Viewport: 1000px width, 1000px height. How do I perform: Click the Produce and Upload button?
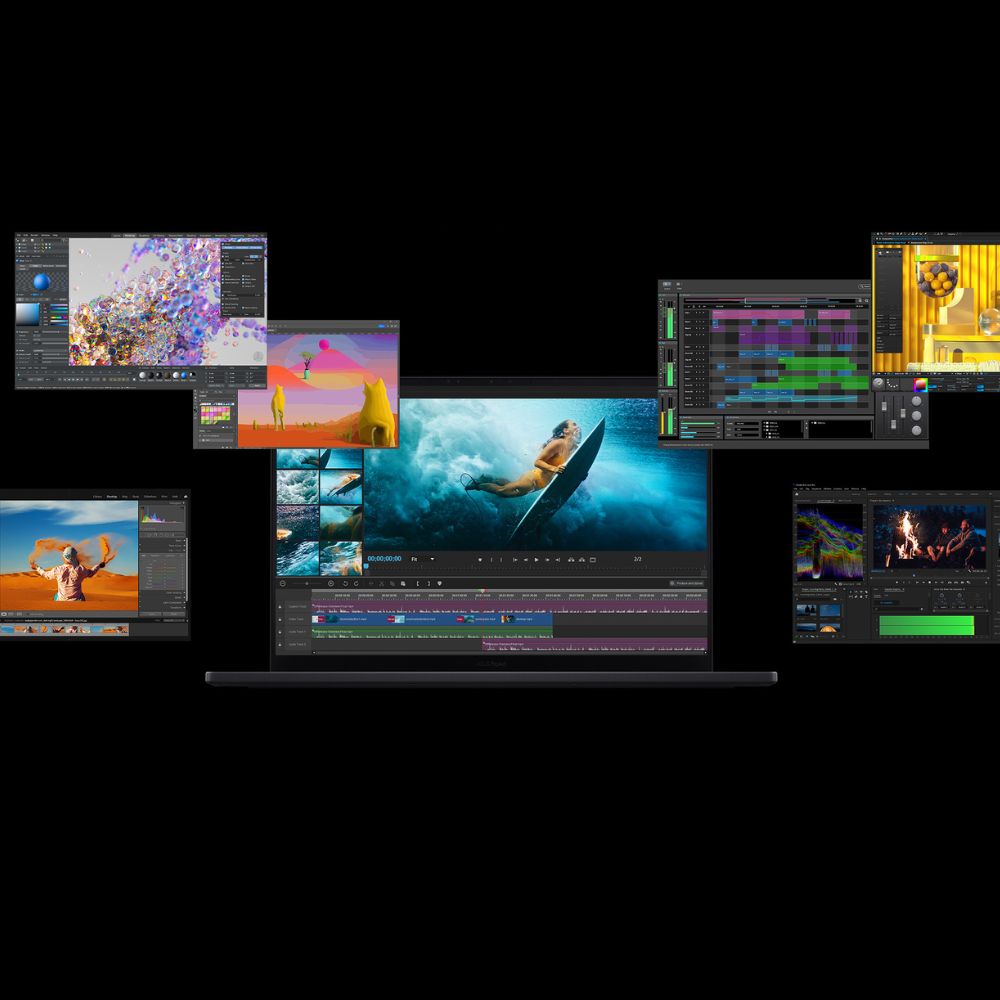click(x=687, y=583)
